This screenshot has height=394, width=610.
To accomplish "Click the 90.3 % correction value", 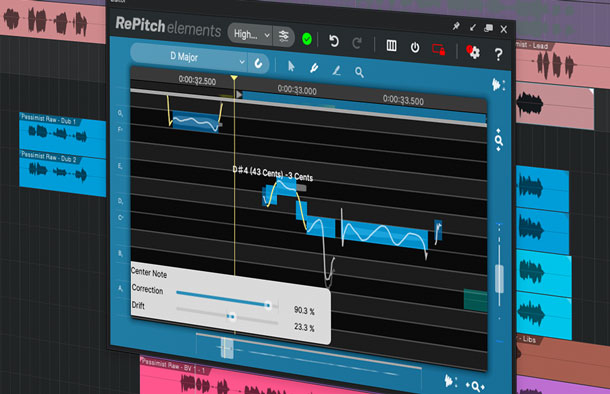I will point(304,310).
